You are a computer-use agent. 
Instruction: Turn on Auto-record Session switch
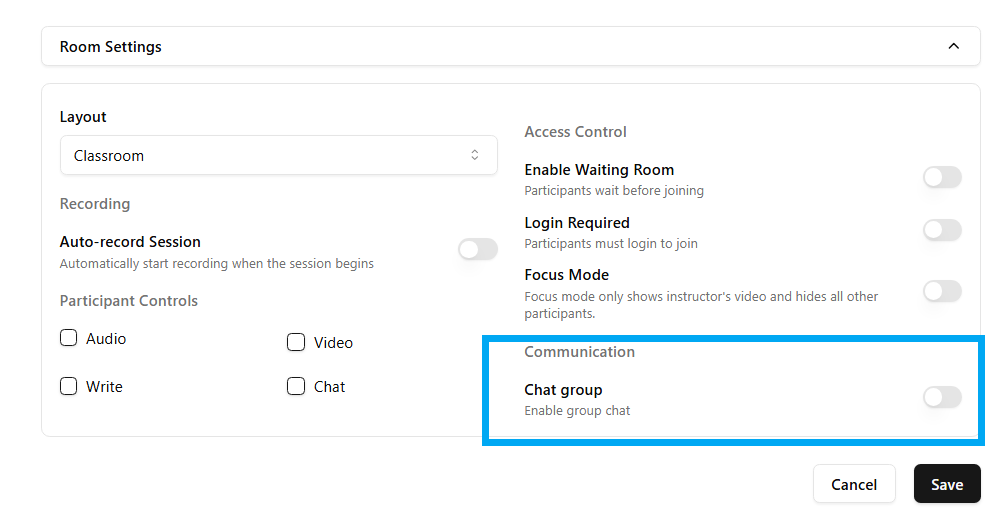(477, 249)
